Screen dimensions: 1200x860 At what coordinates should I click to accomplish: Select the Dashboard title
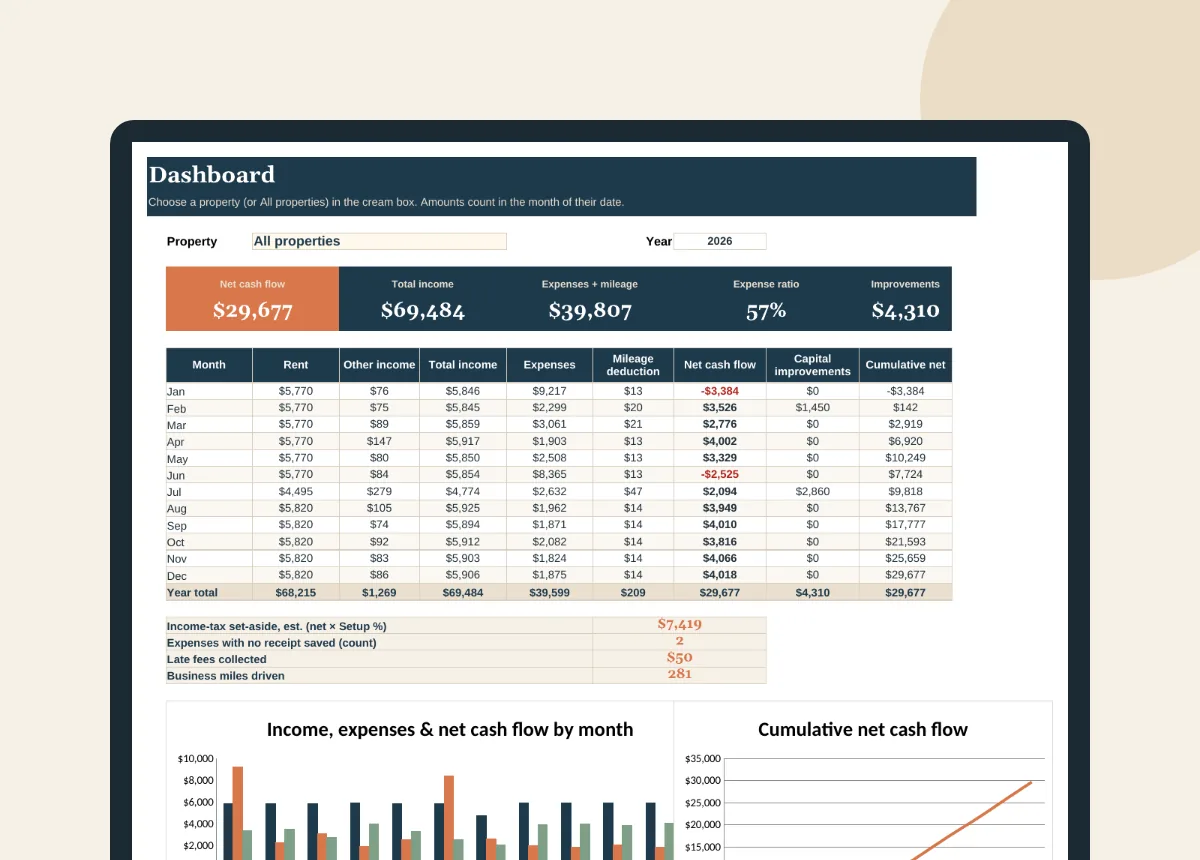pos(212,174)
